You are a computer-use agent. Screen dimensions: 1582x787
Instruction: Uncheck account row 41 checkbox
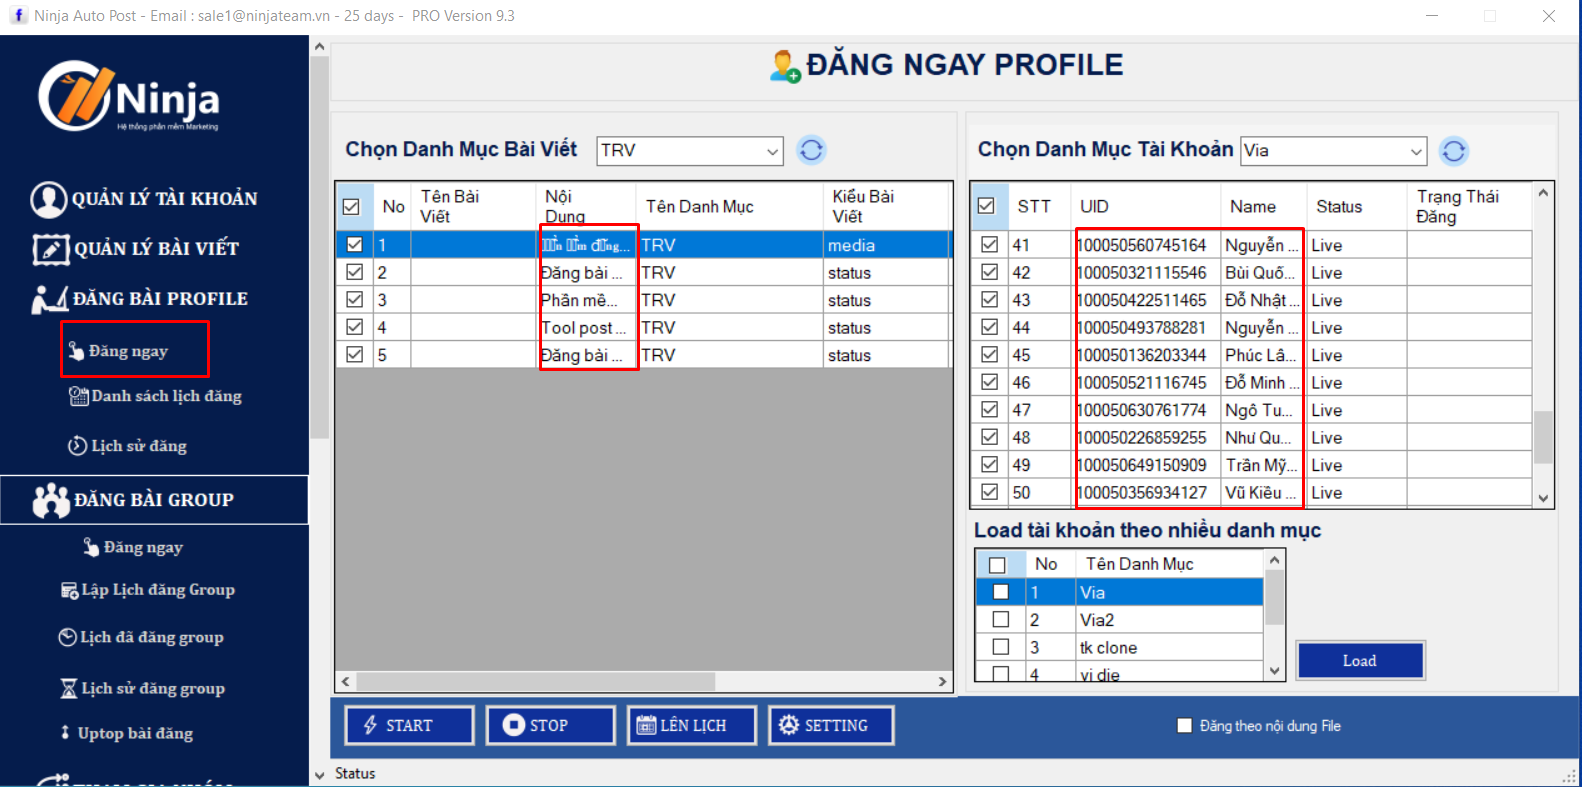(x=989, y=244)
